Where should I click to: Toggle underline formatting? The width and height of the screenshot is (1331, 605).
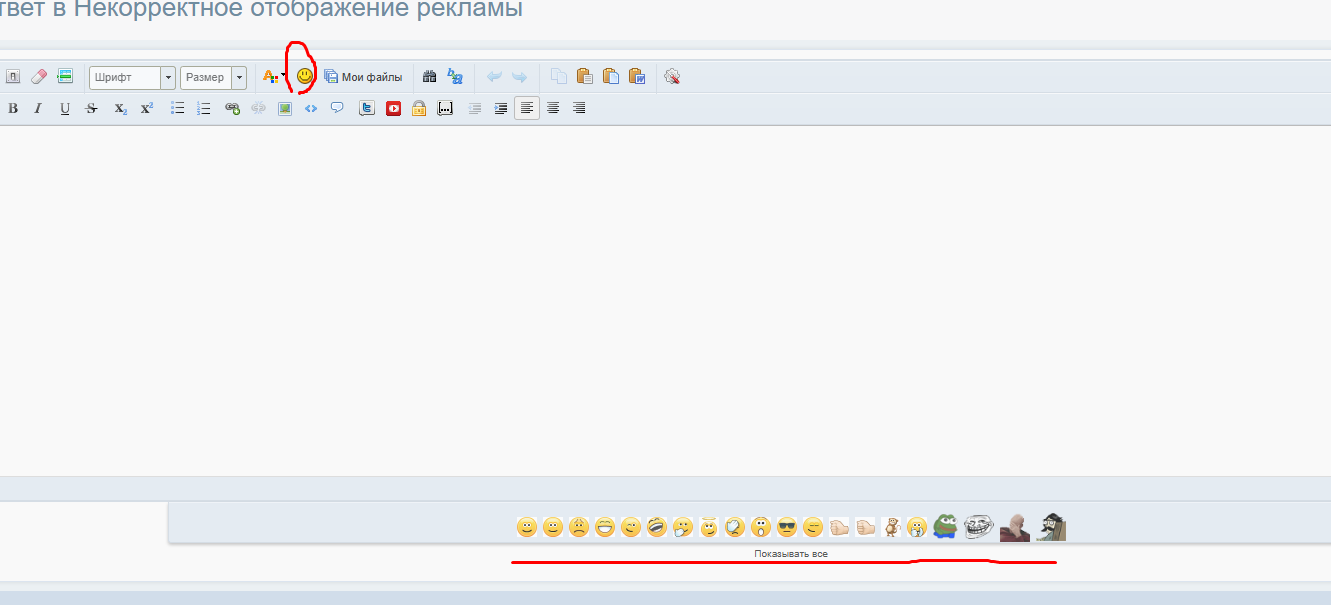pyautogui.click(x=65, y=108)
